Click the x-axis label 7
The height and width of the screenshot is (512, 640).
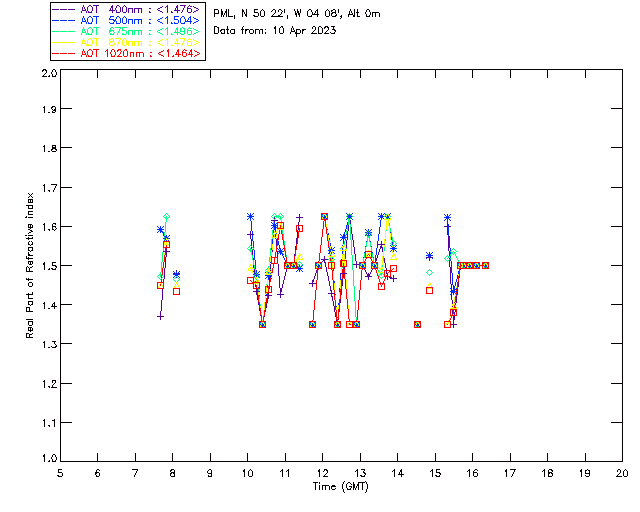click(x=135, y=473)
